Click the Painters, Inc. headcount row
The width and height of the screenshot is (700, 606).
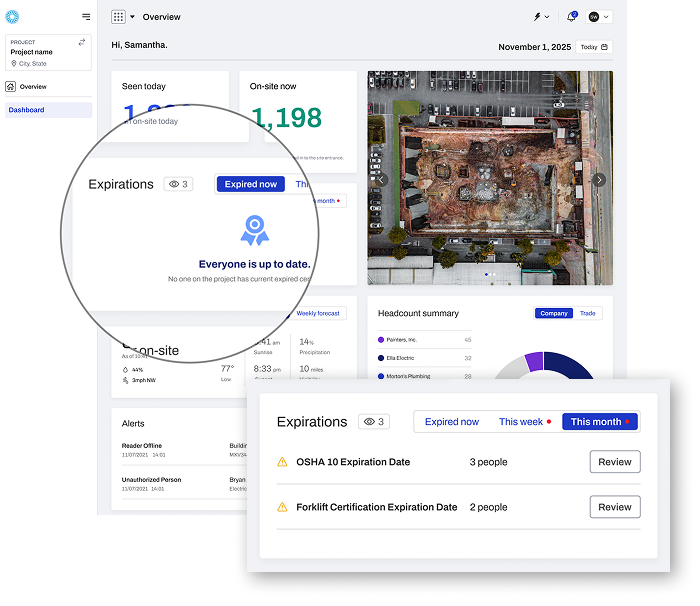(x=425, y=340)
